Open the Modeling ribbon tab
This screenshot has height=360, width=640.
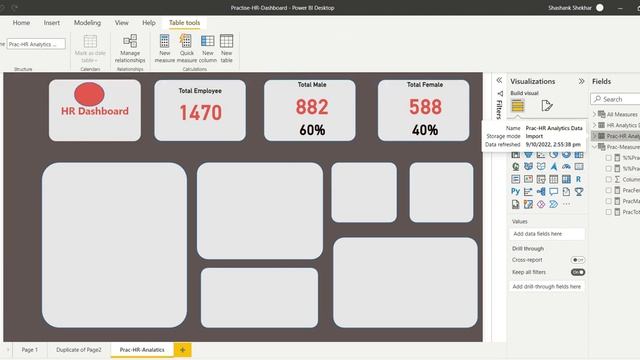click(87, 23)
